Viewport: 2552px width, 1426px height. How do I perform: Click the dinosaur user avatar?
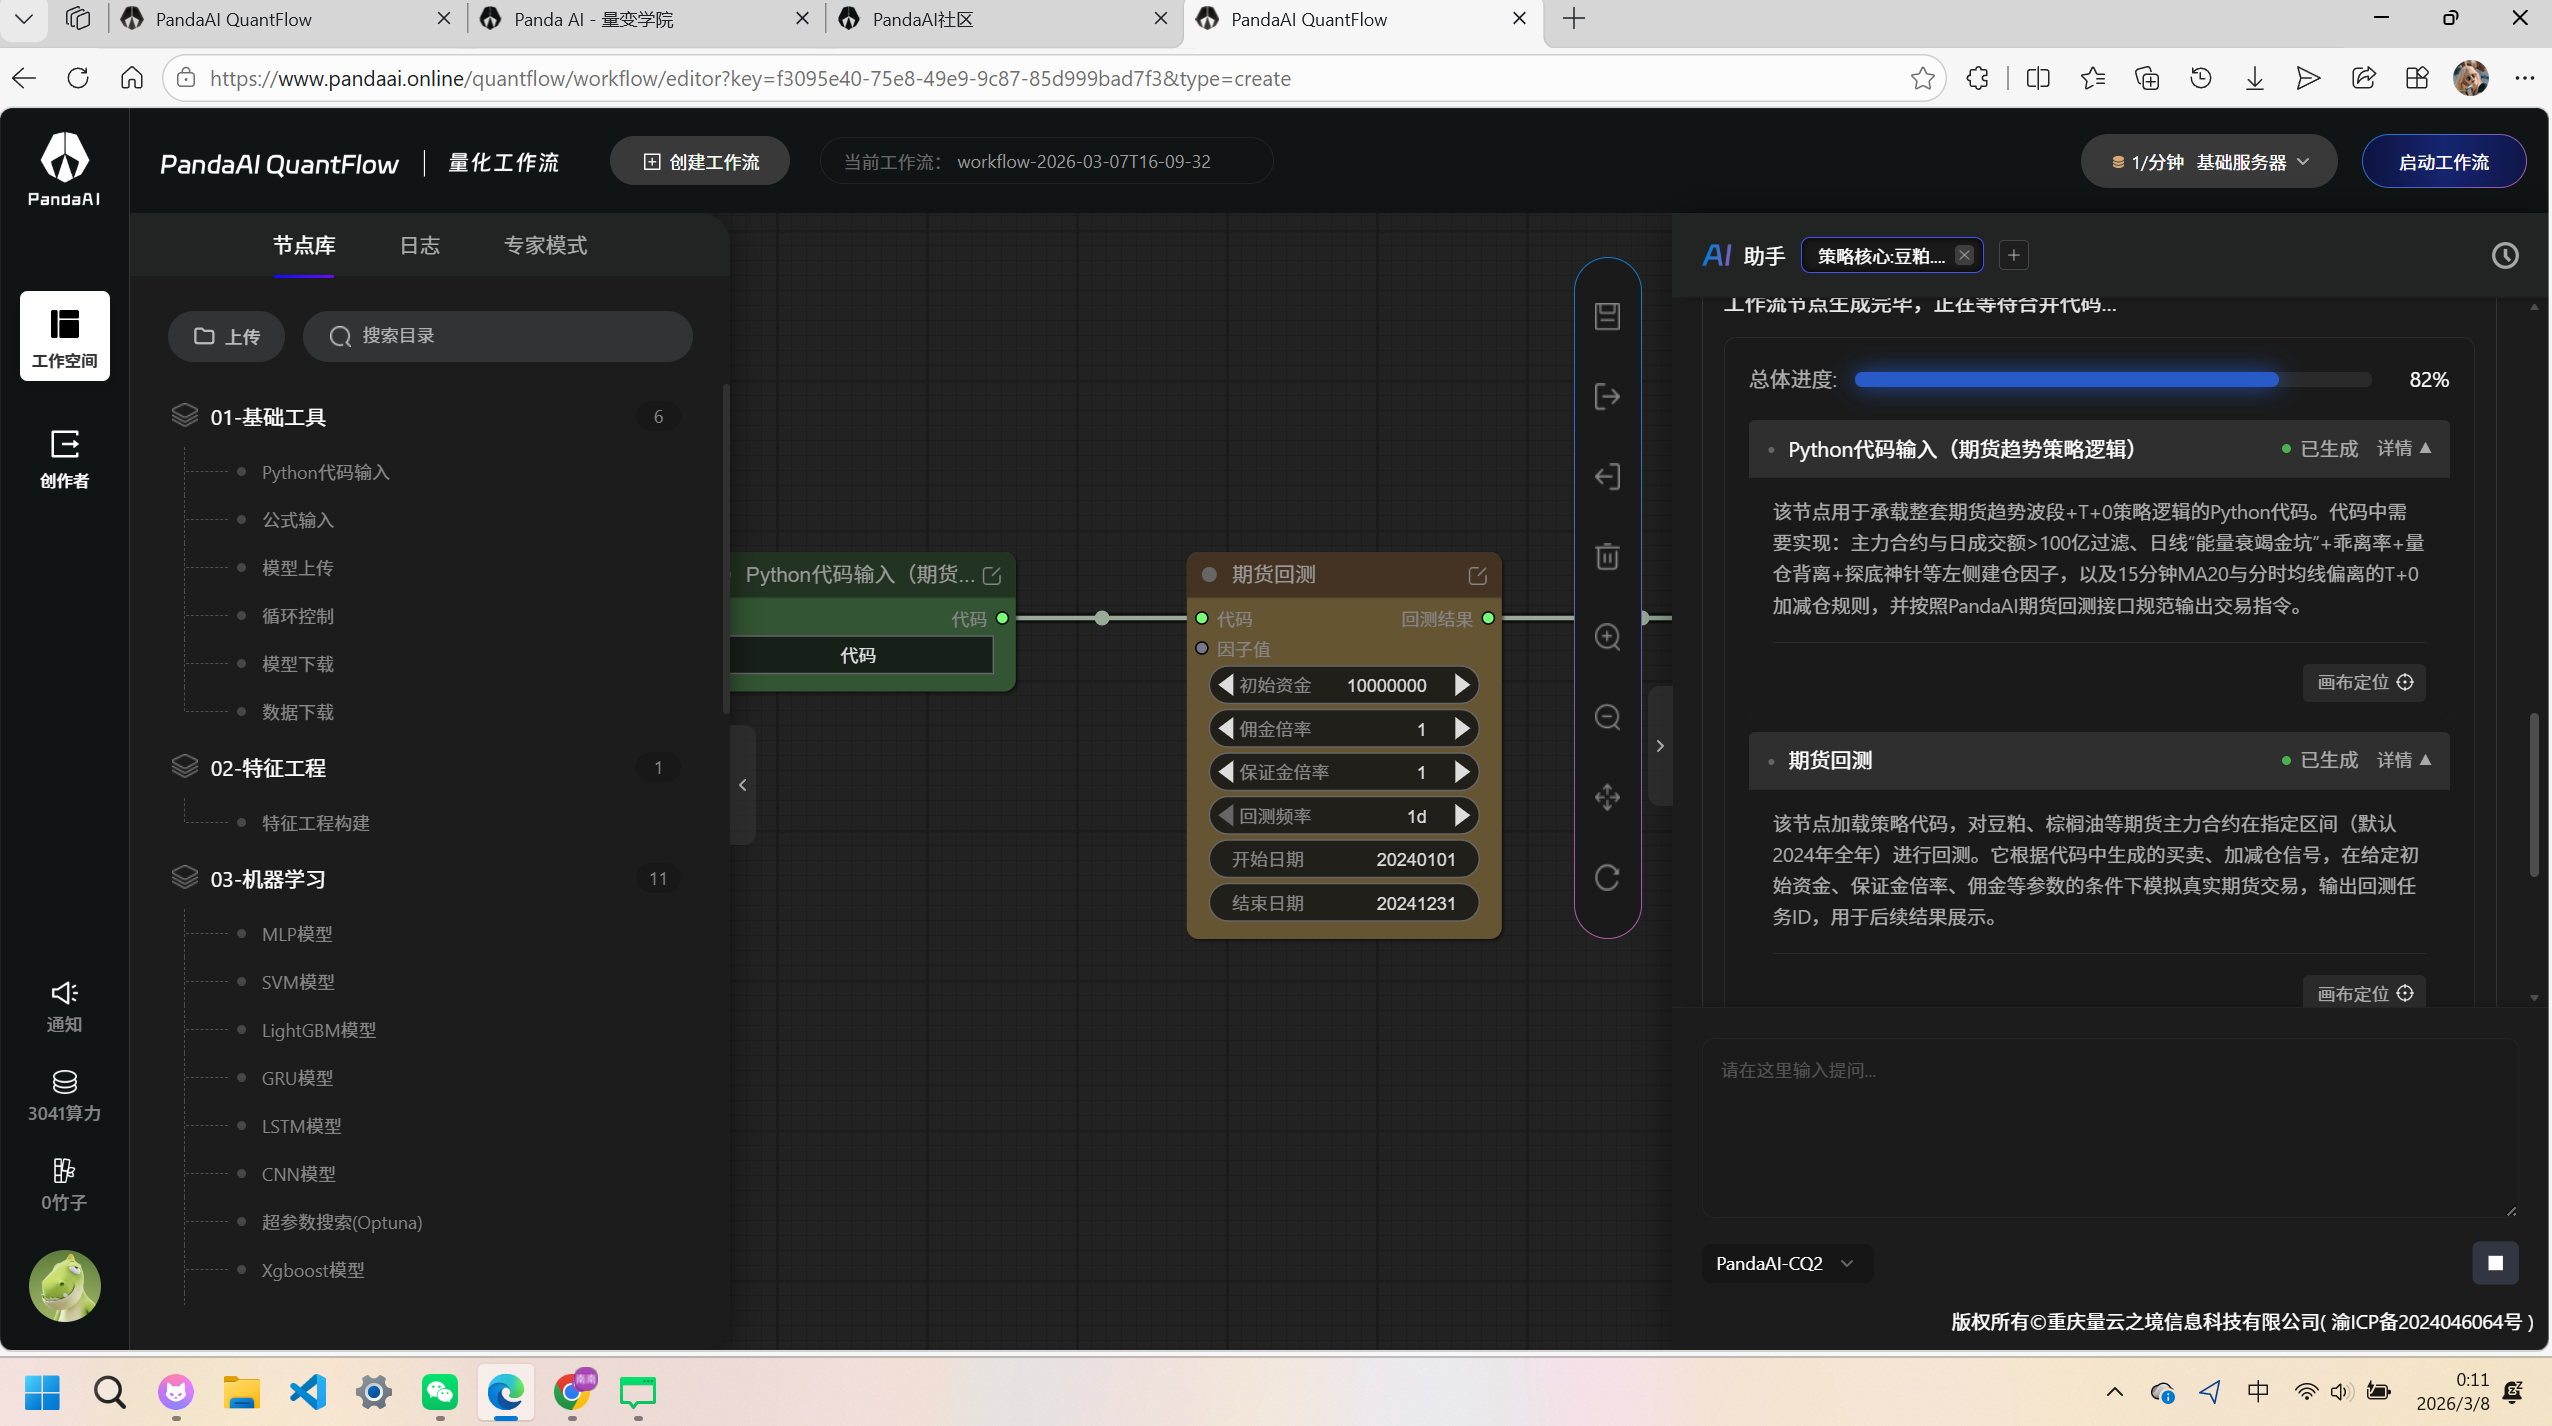tap(65, 1286)
